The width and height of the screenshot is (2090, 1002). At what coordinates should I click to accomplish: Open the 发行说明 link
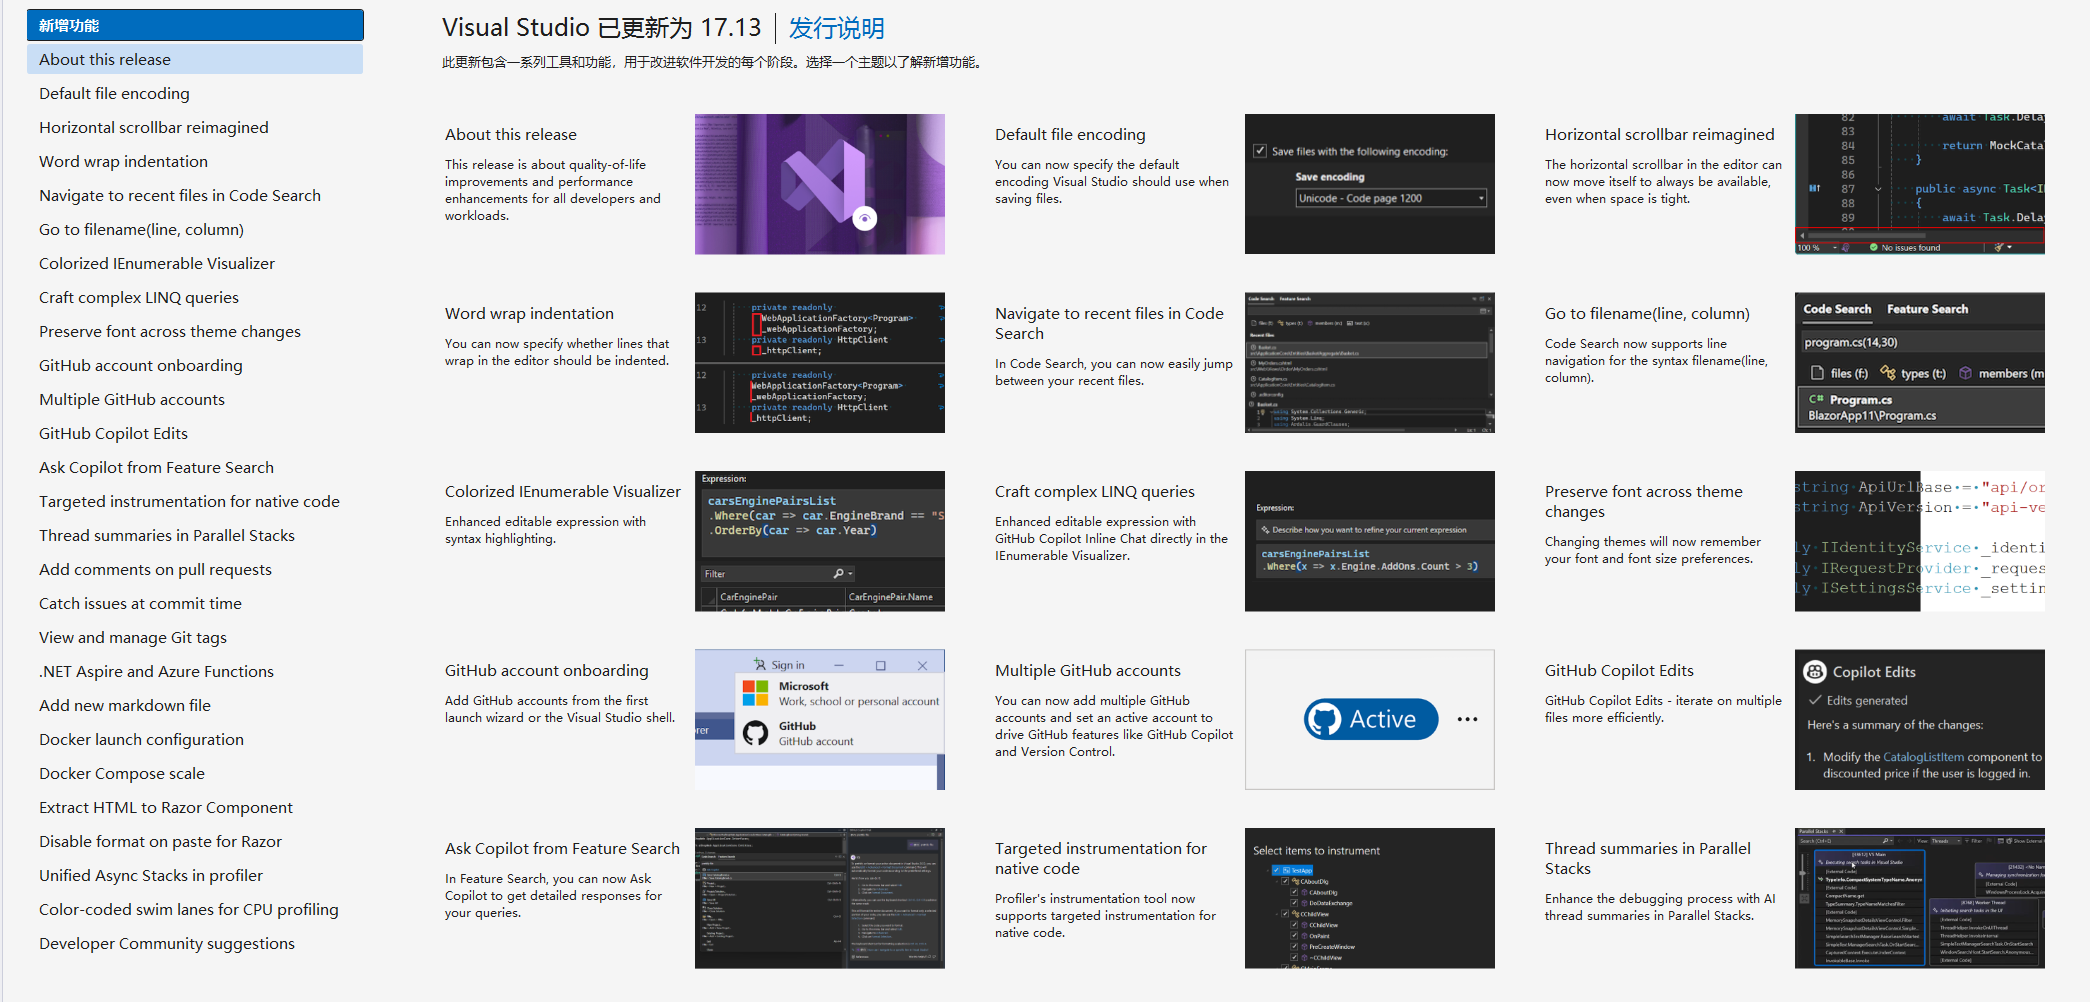(x=835, y=27)
